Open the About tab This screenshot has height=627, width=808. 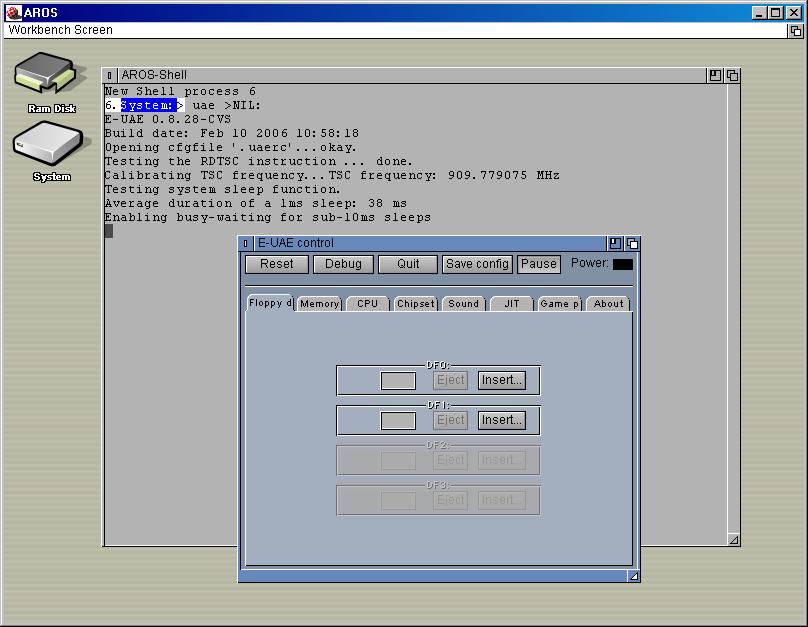[608, 304]
